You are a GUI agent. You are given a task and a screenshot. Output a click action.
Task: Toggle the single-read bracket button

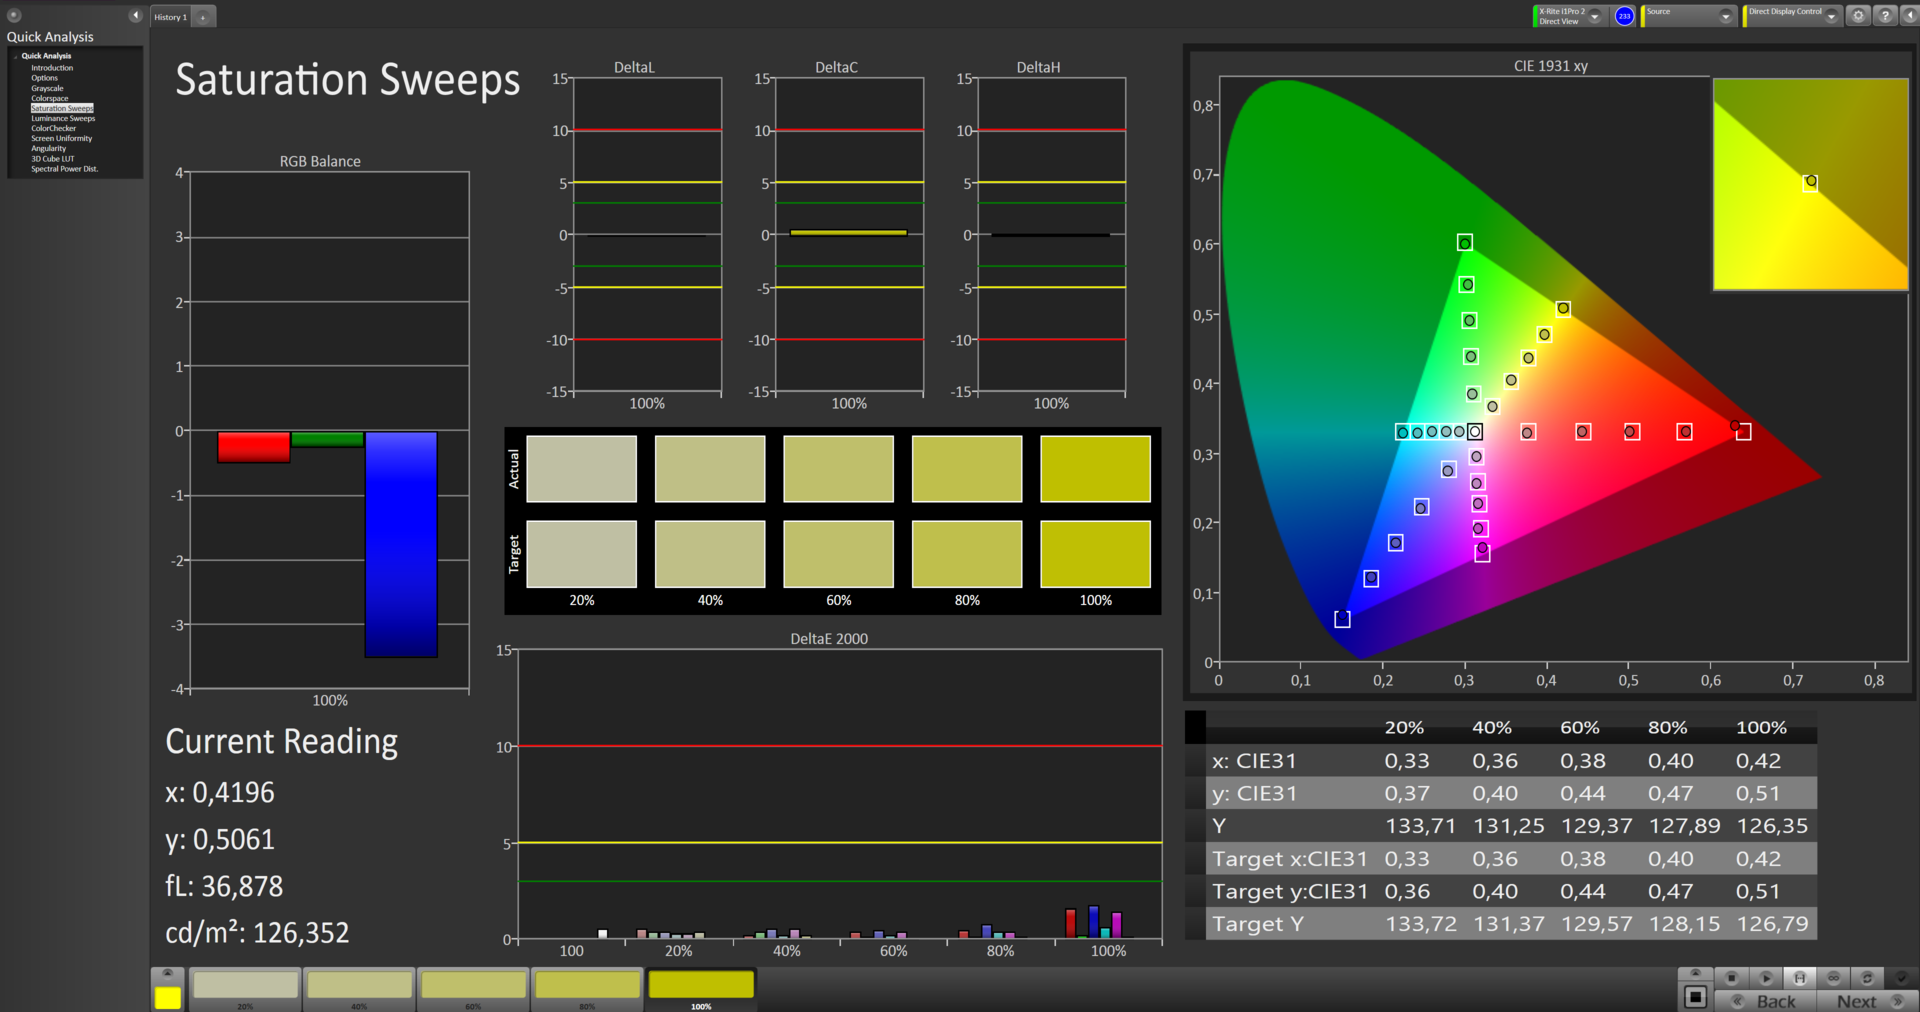pyautogui.click(x=1799, y=978)
